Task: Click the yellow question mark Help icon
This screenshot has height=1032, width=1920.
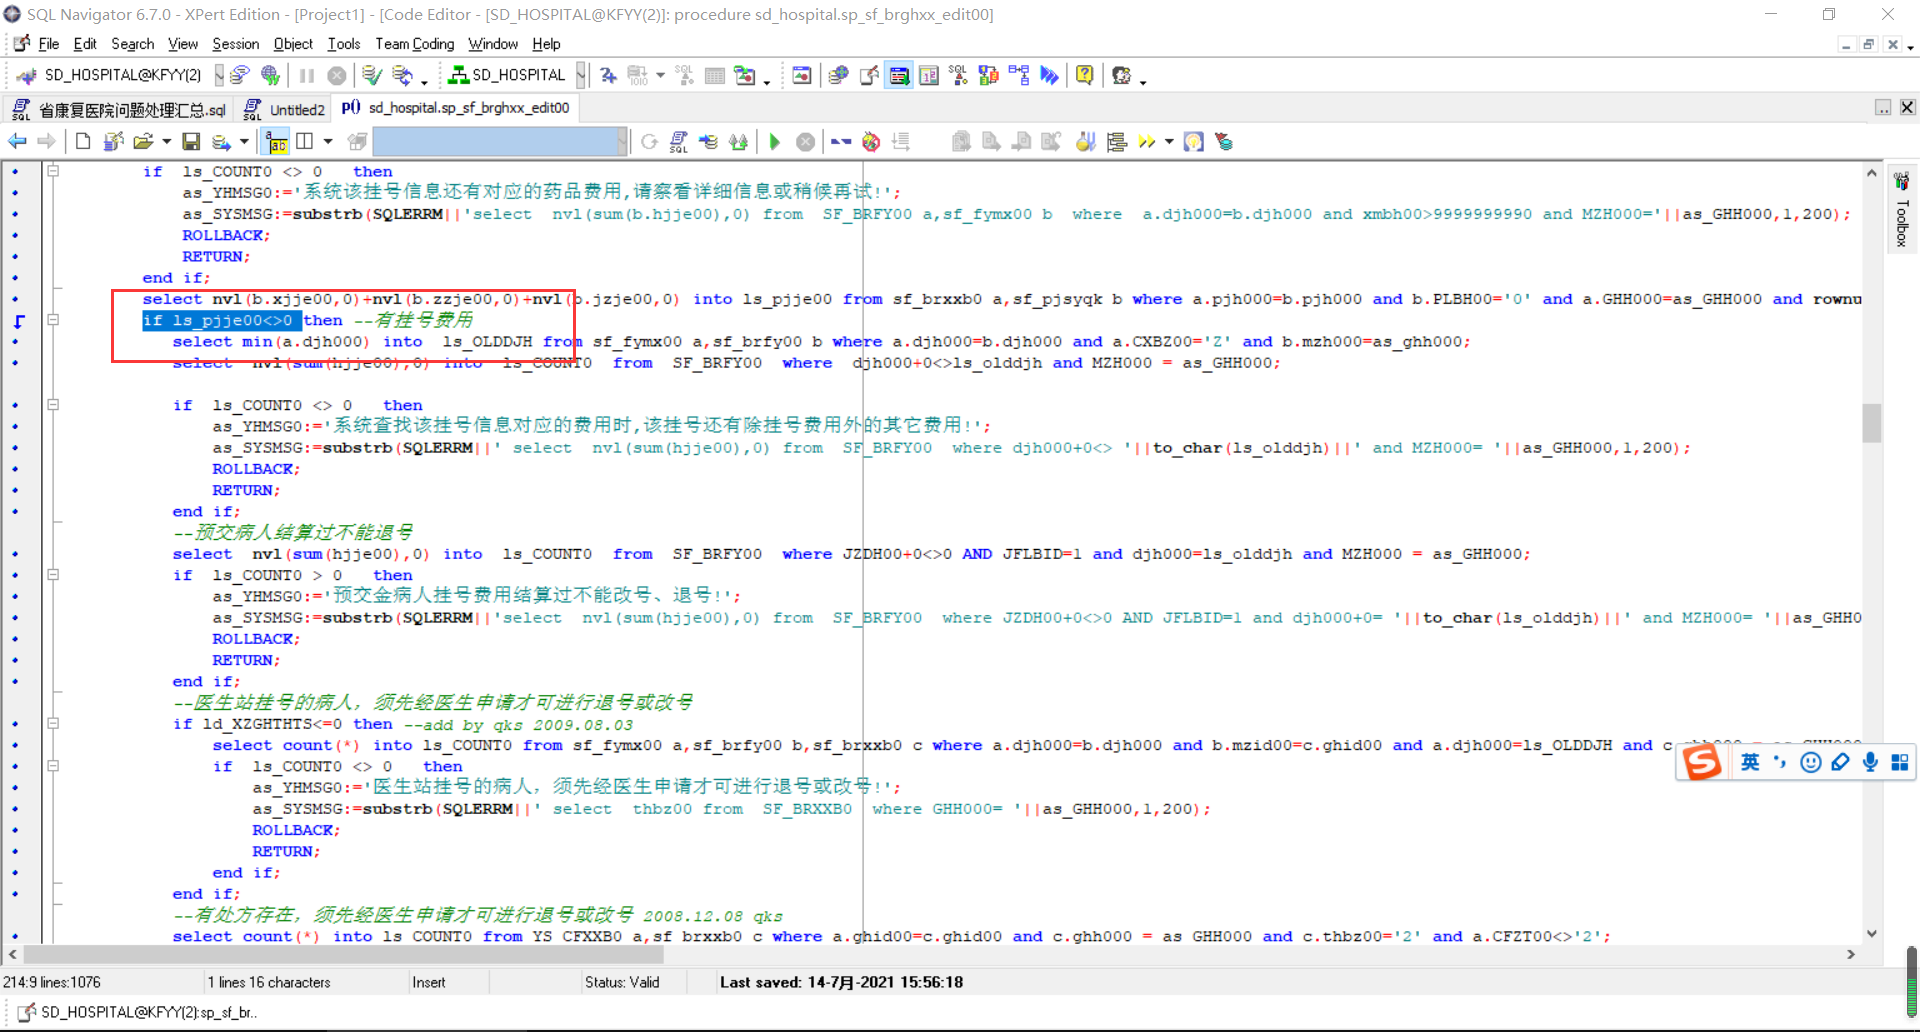Action: click(x=1084, y=75)
